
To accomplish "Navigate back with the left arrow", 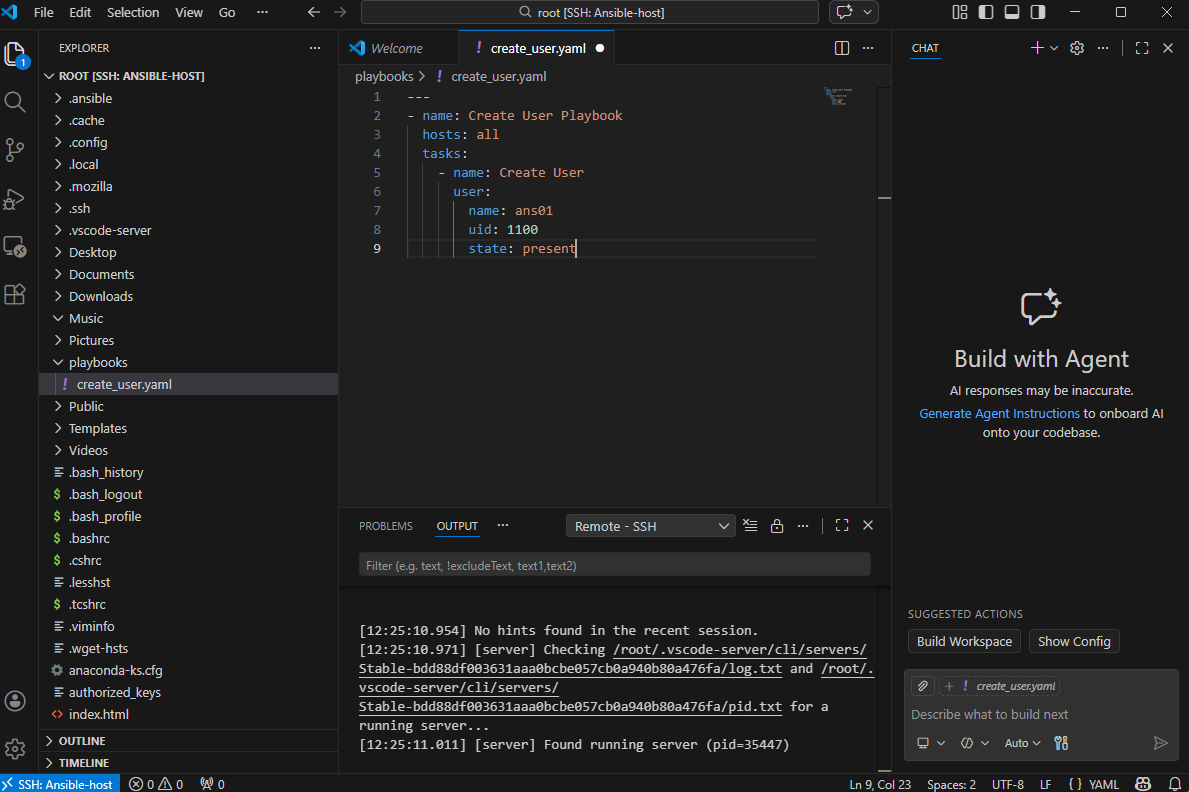I will coord(314,12).
